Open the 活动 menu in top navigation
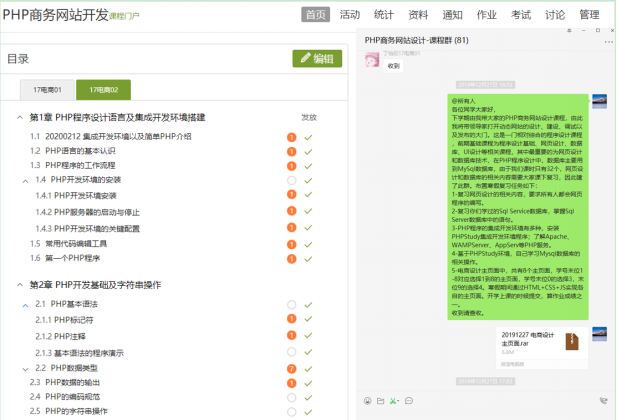 (350, 15)
